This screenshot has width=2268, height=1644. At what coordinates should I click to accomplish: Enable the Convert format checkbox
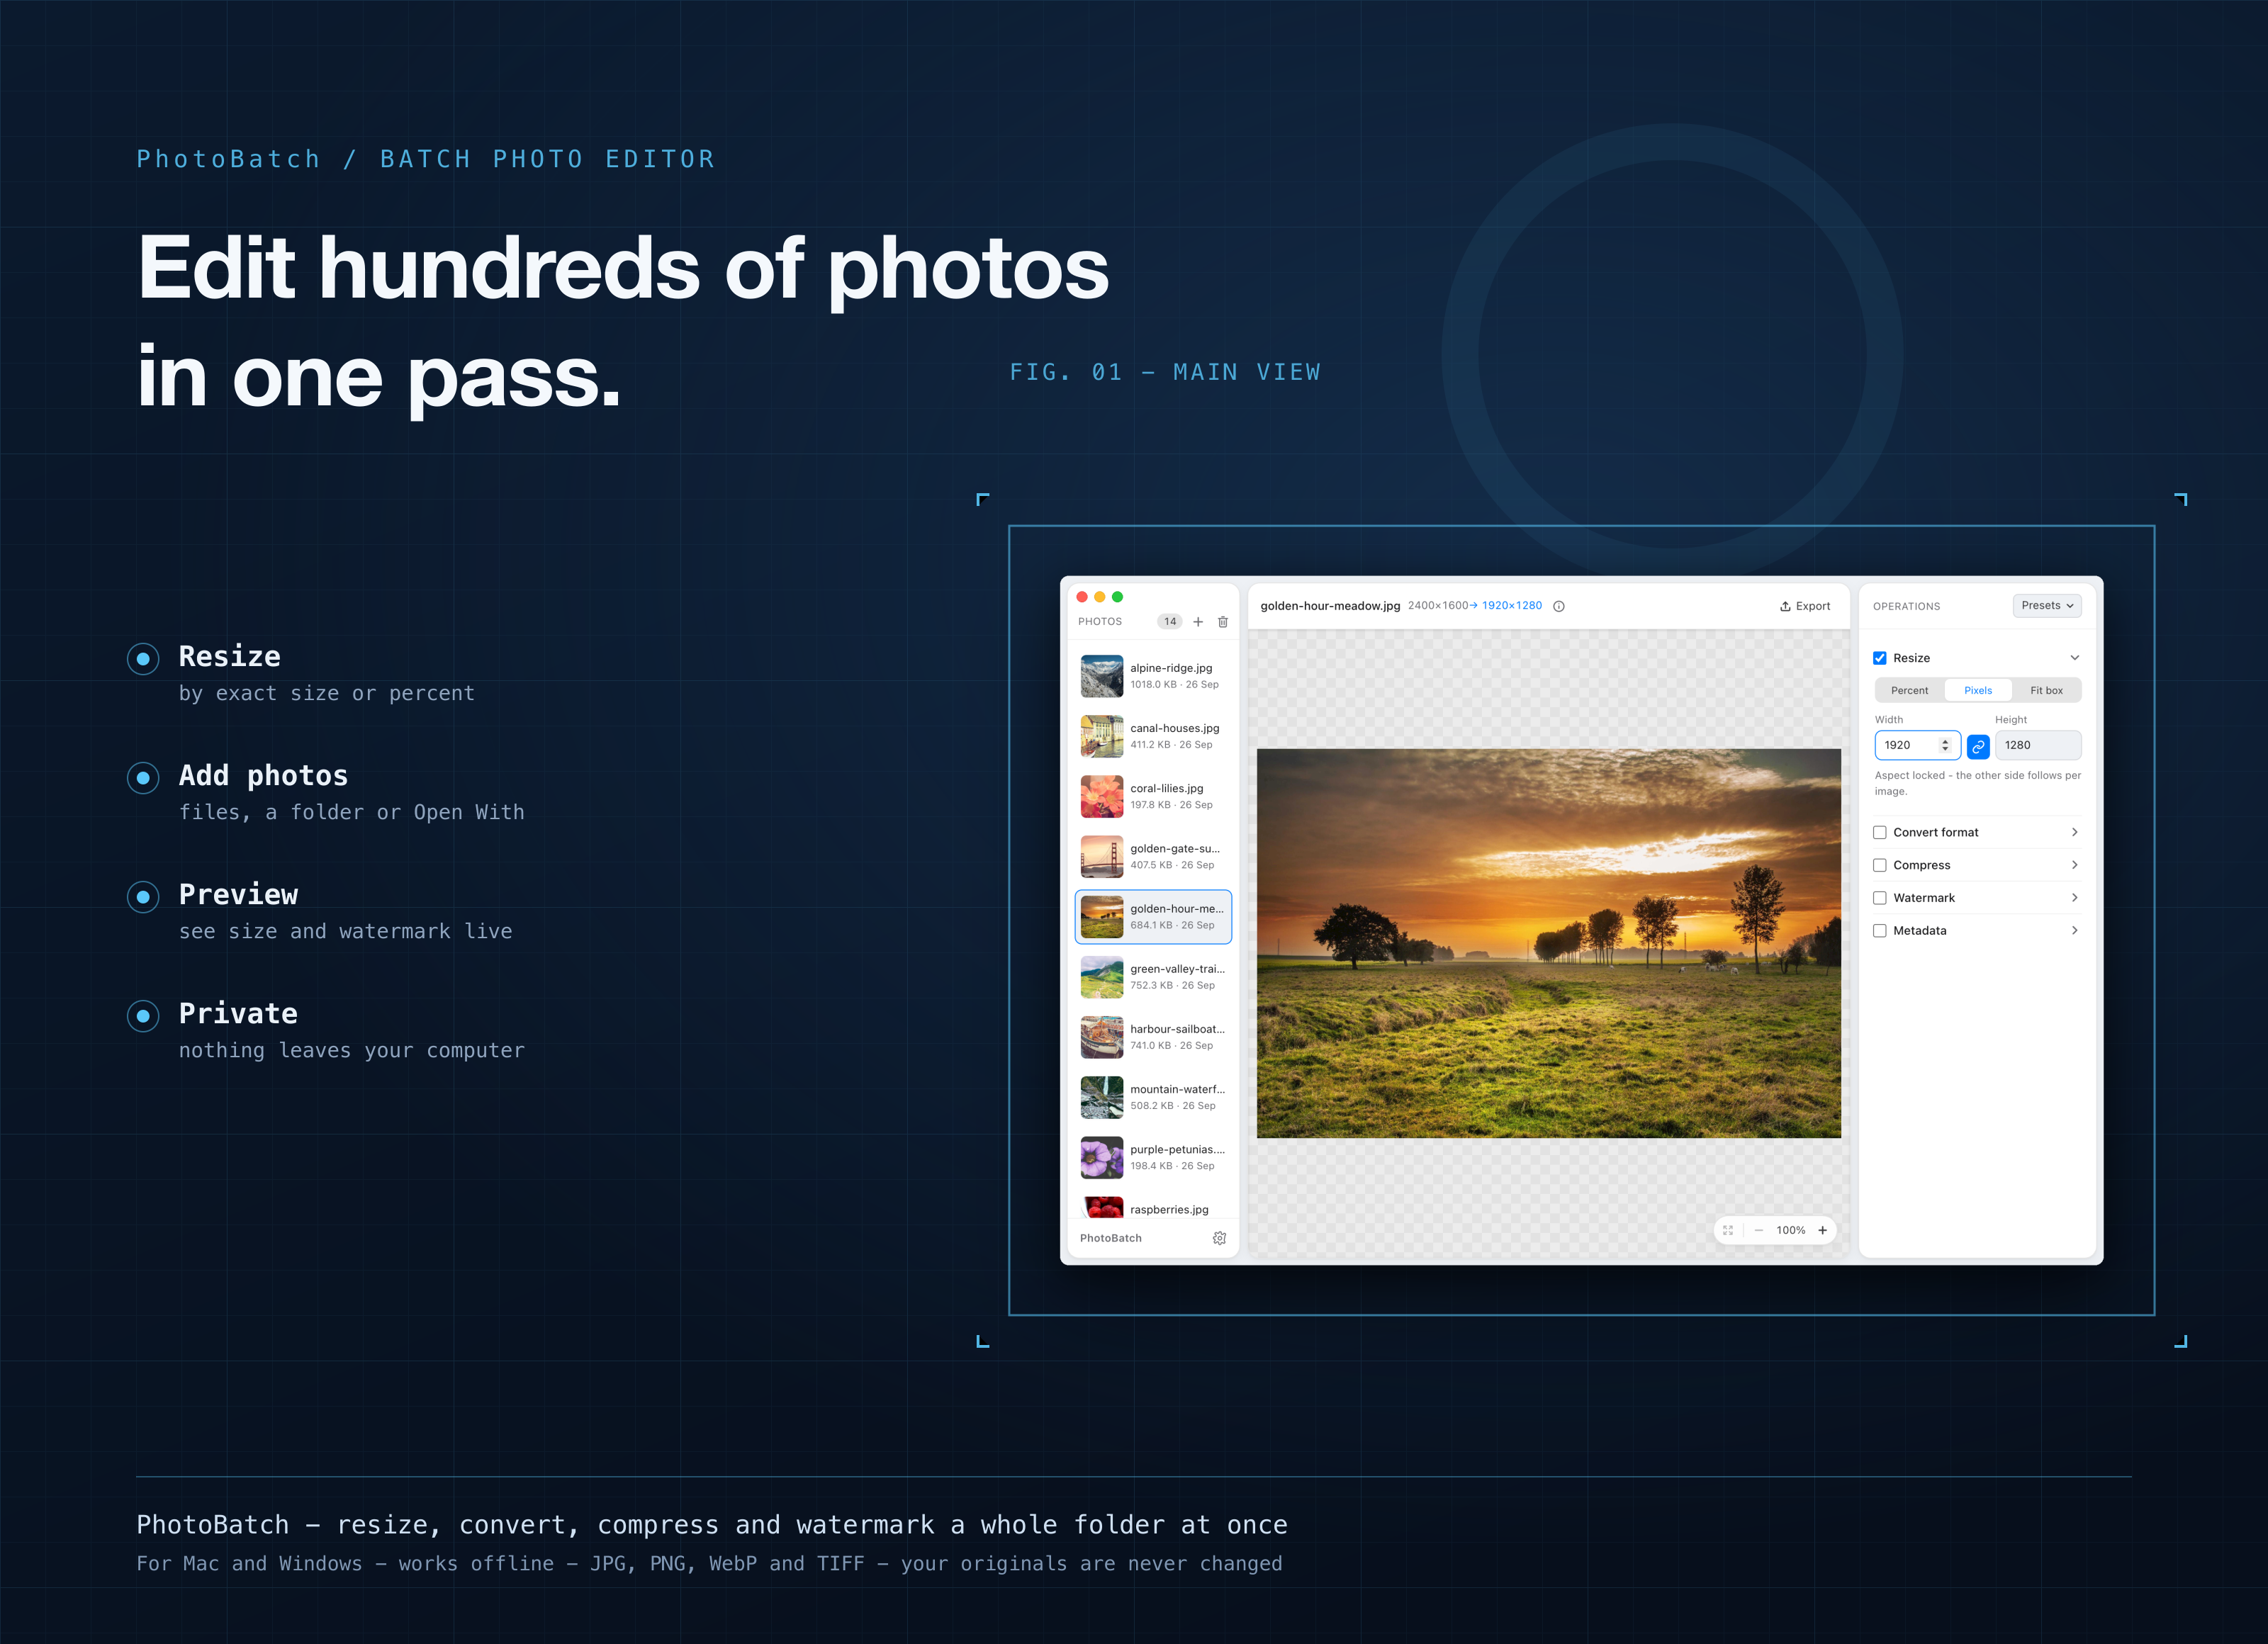click(x=1880, y=832)
